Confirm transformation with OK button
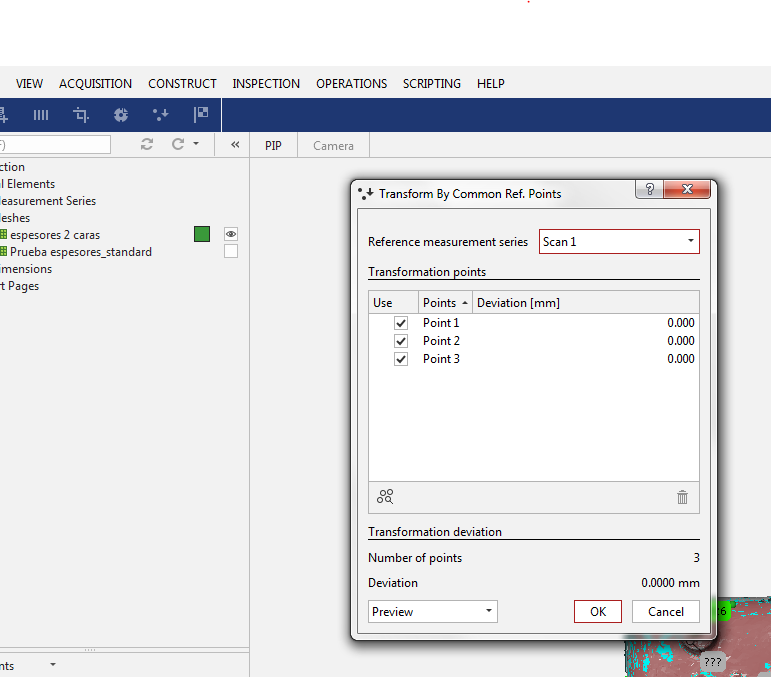The height and width of the screenshot is (677, 771). [597, 611]
